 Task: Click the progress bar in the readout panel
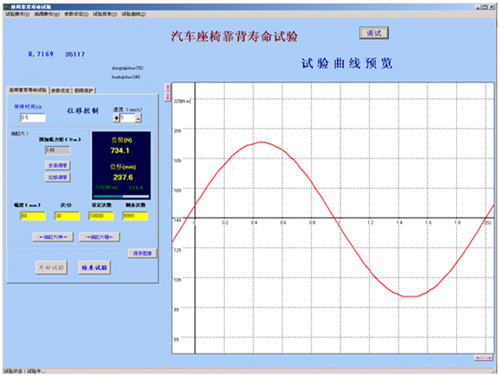(x=121, y=196)
